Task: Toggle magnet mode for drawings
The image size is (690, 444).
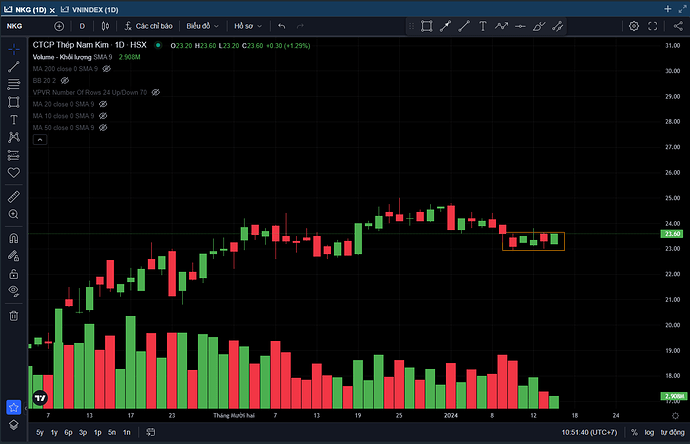Action: pyautogui.click(x=14, y=238)
